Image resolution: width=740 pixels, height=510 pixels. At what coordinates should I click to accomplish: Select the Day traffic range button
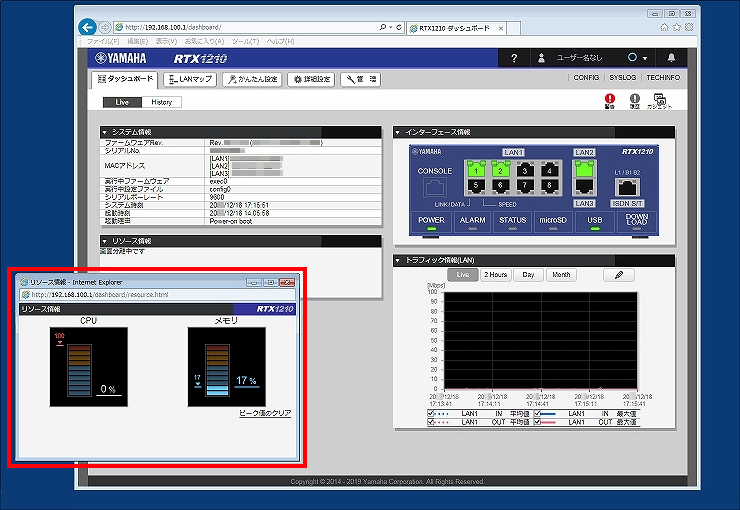528,275
